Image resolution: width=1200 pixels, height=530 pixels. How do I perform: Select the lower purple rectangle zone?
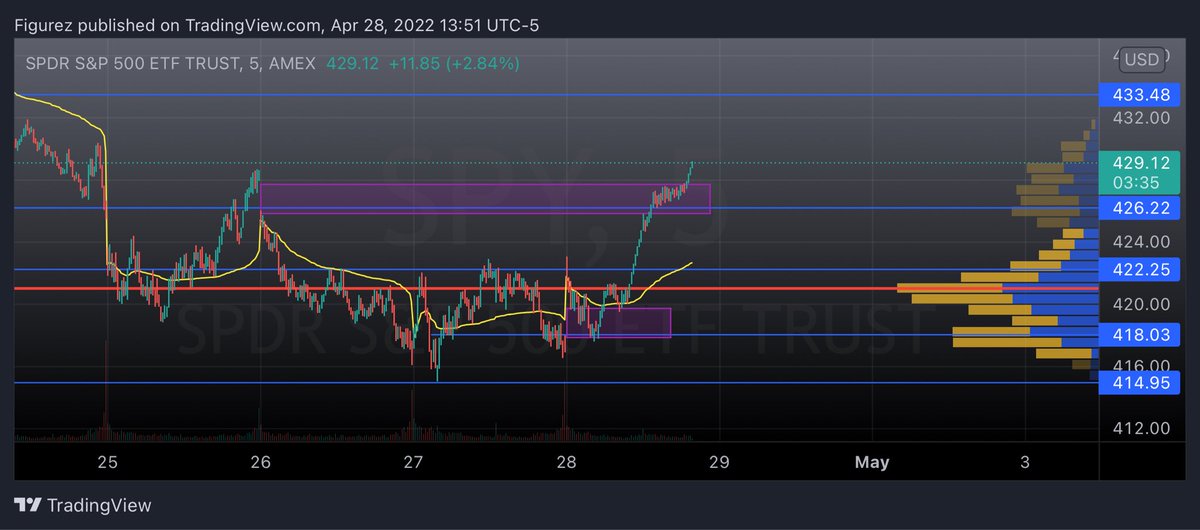(618, 322)
